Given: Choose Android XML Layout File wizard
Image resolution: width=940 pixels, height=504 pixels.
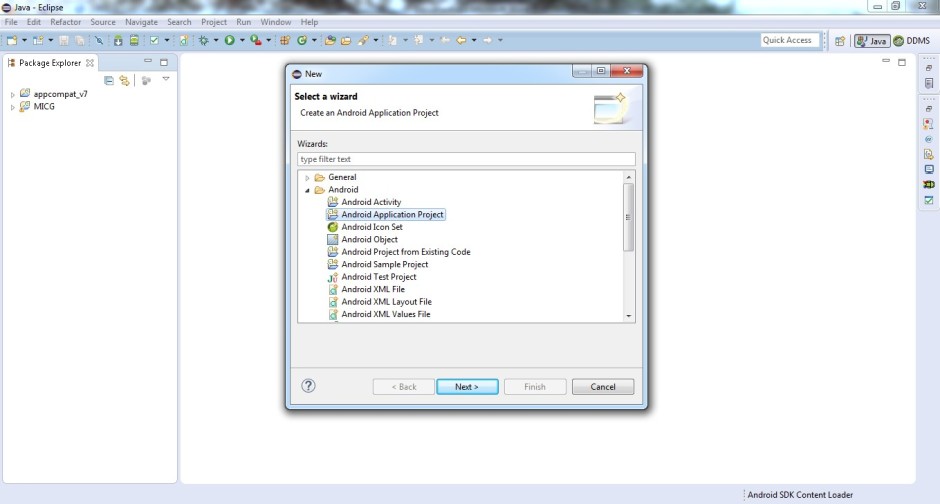Looking at the screenshot, I should point(386,302).
